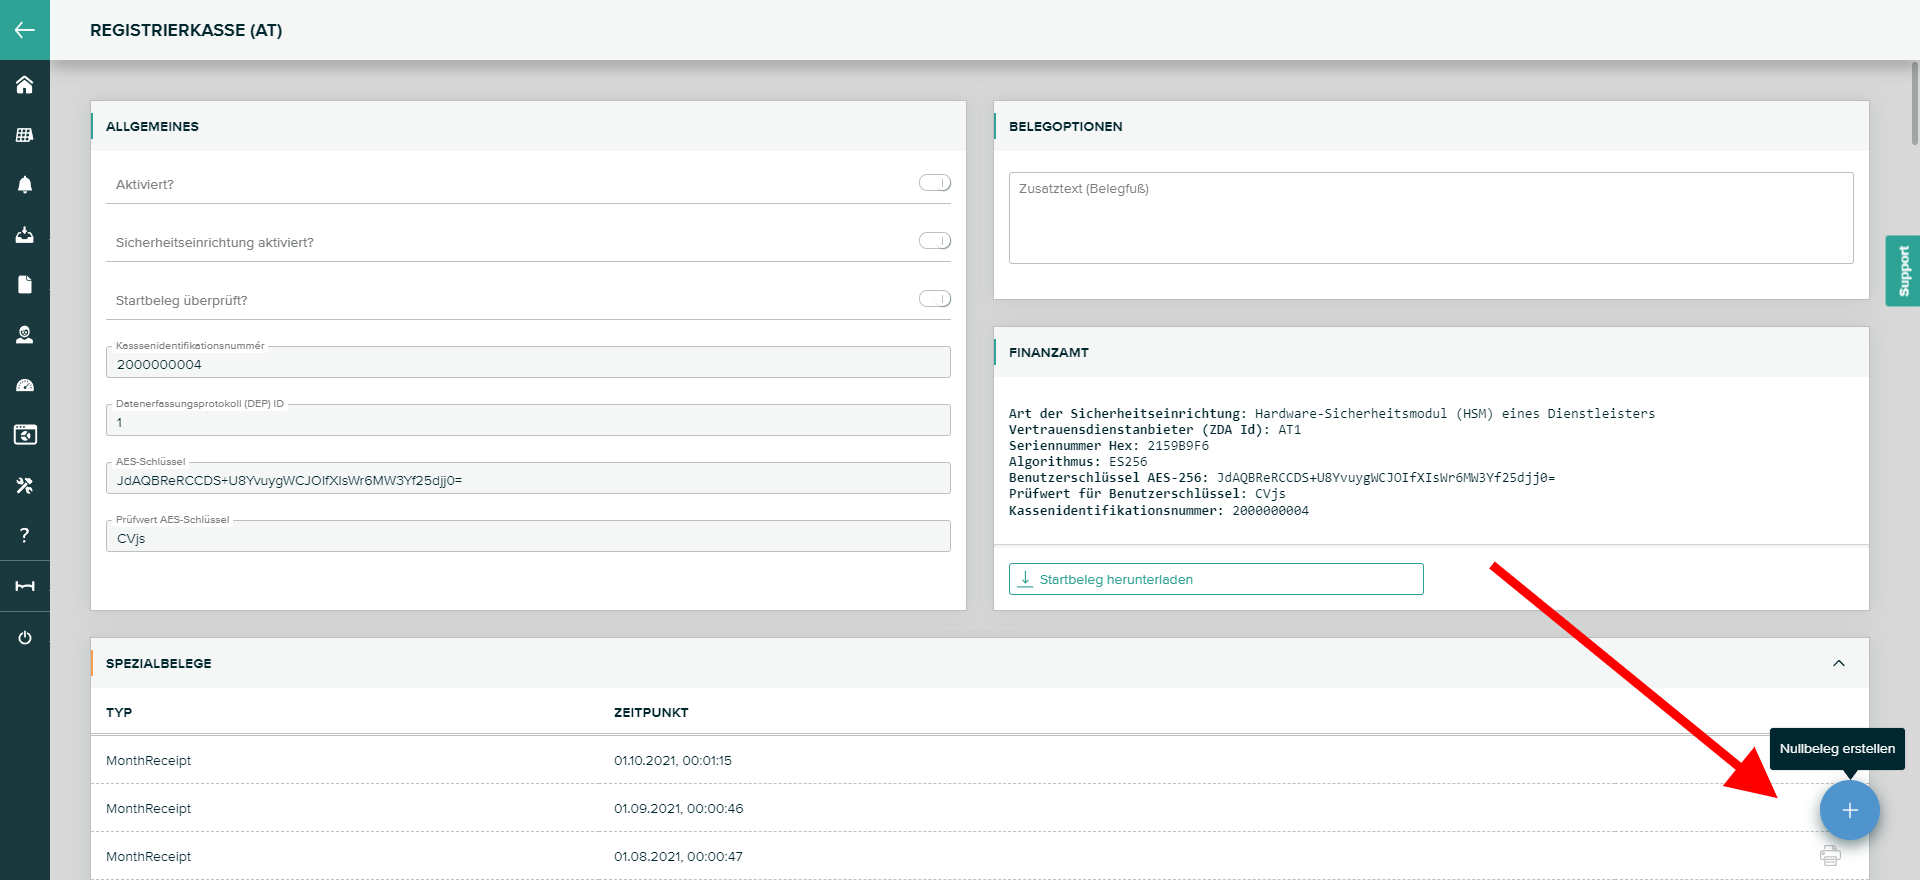Go to the home icon
This screenshot has width=1920, height=880.
[x=25, y=85]
